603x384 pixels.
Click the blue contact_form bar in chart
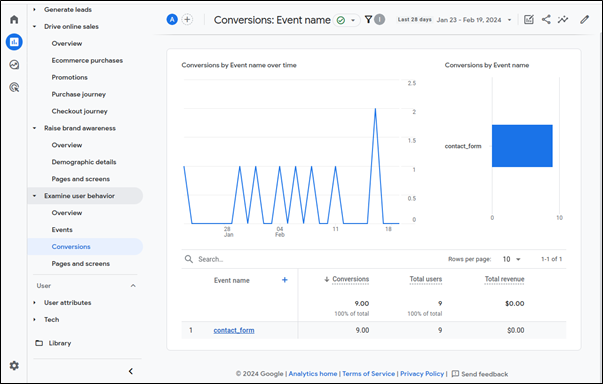(522, 146)
